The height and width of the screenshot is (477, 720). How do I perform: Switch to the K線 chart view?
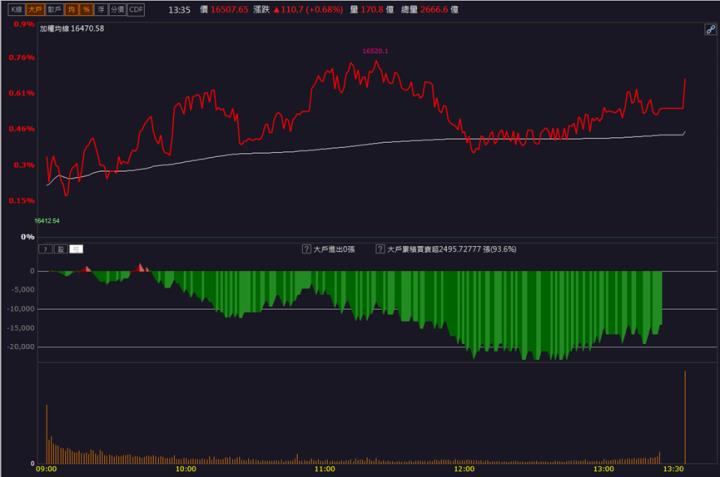pyautogui.click(x=16, y=9)
